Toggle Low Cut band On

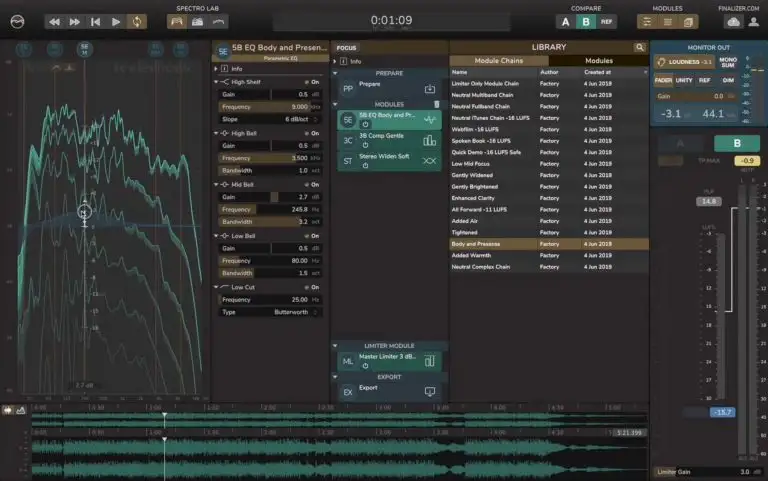pyautogui.click(x=312, y=288)
